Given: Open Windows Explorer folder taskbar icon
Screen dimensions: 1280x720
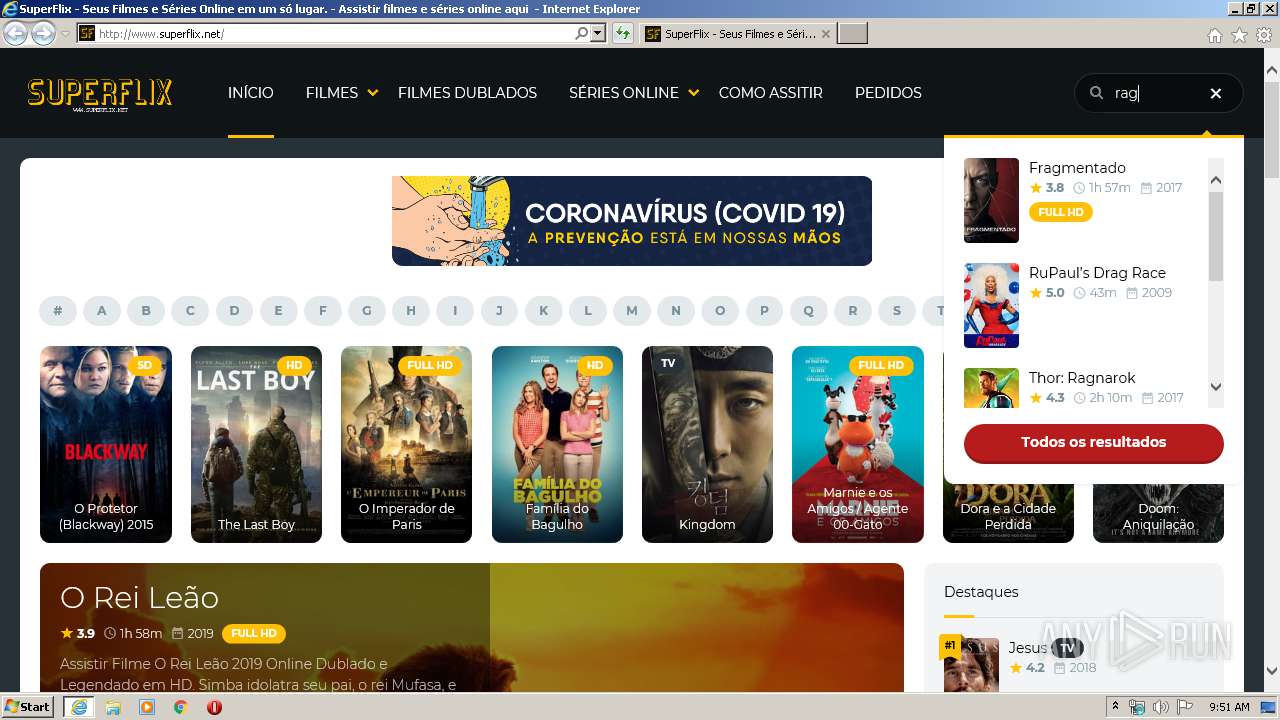Looking at the screenshot, I should tap(113, 707).
